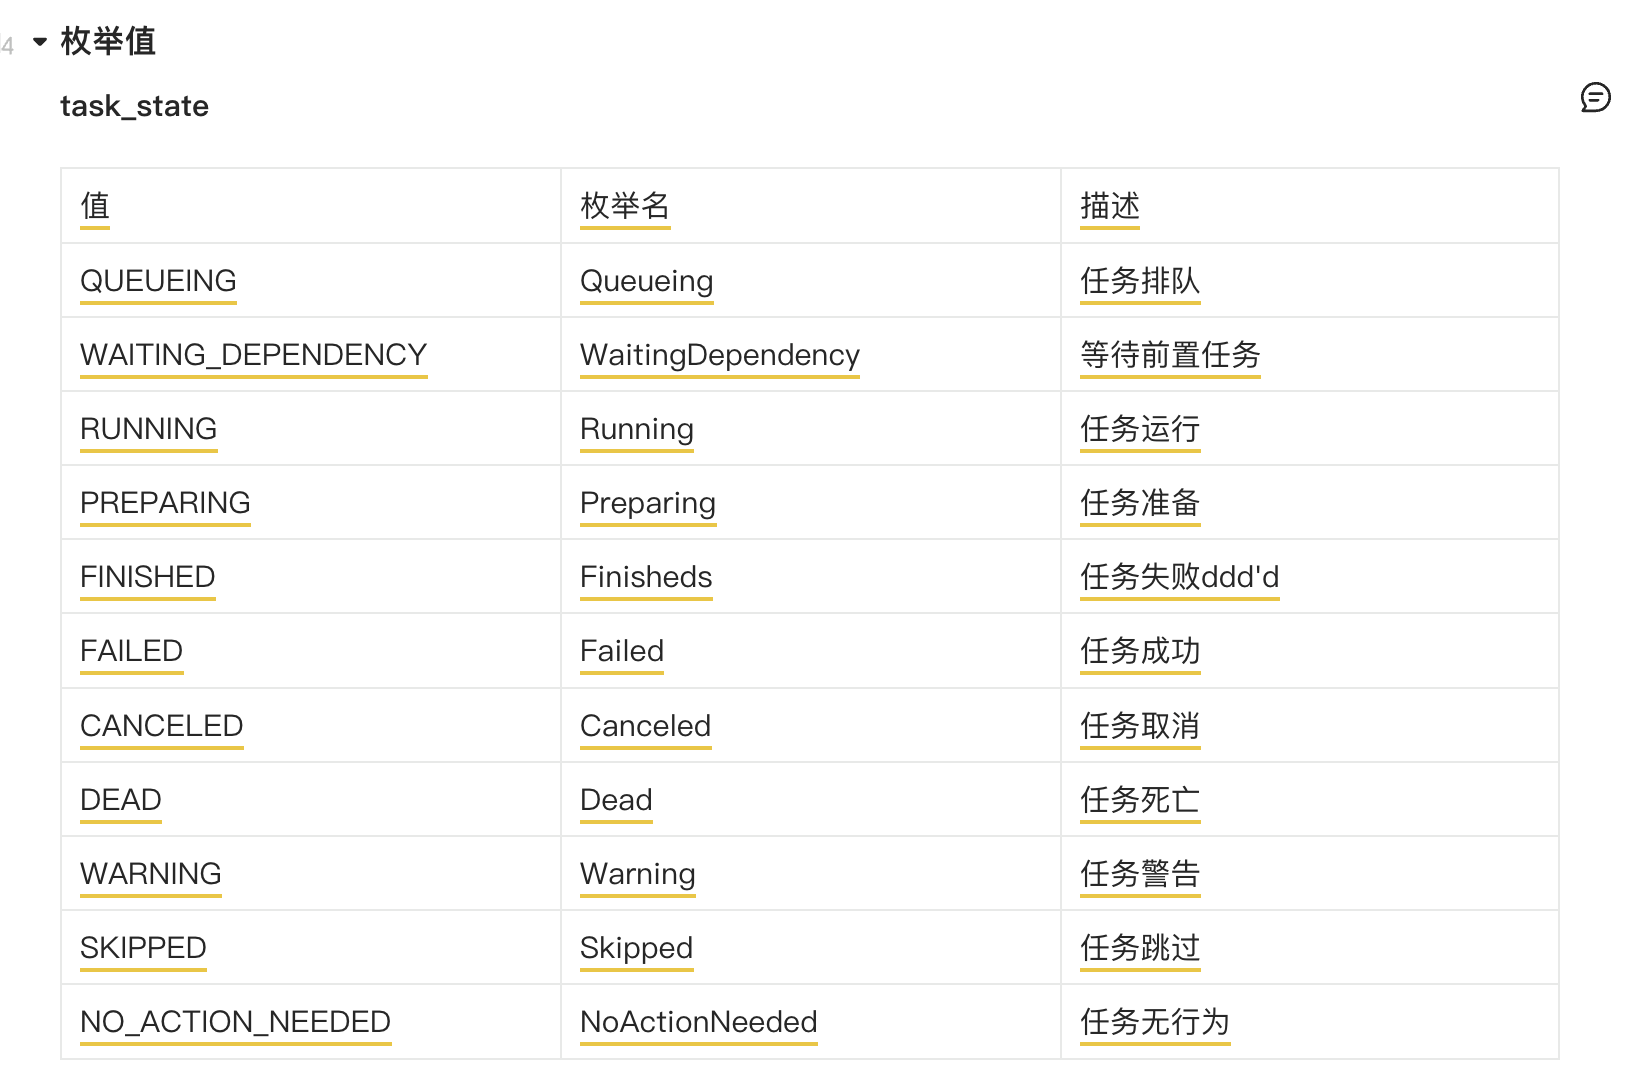
Task: Collapse the 枚举值 section
Action: [40, 42]
